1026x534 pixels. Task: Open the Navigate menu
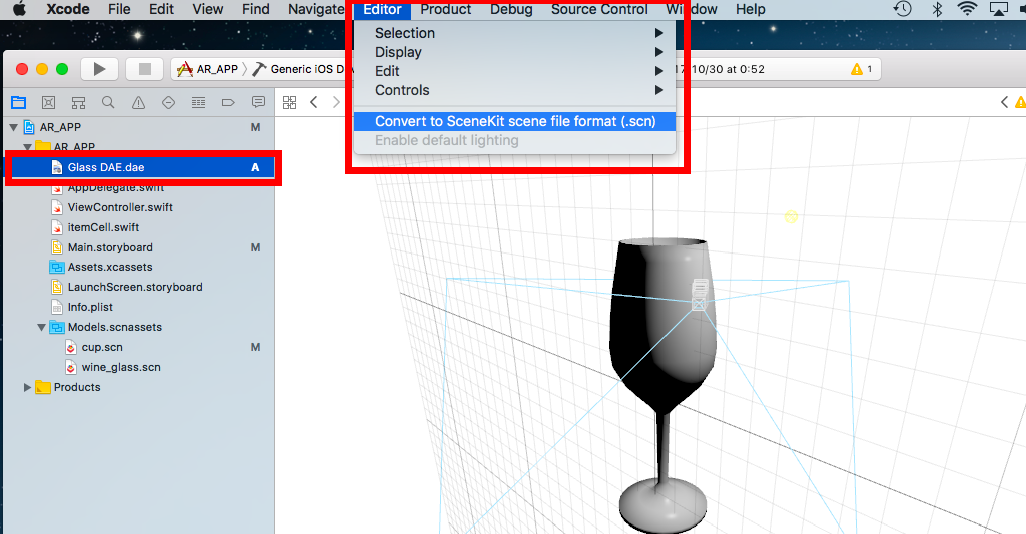click(316, 9)
